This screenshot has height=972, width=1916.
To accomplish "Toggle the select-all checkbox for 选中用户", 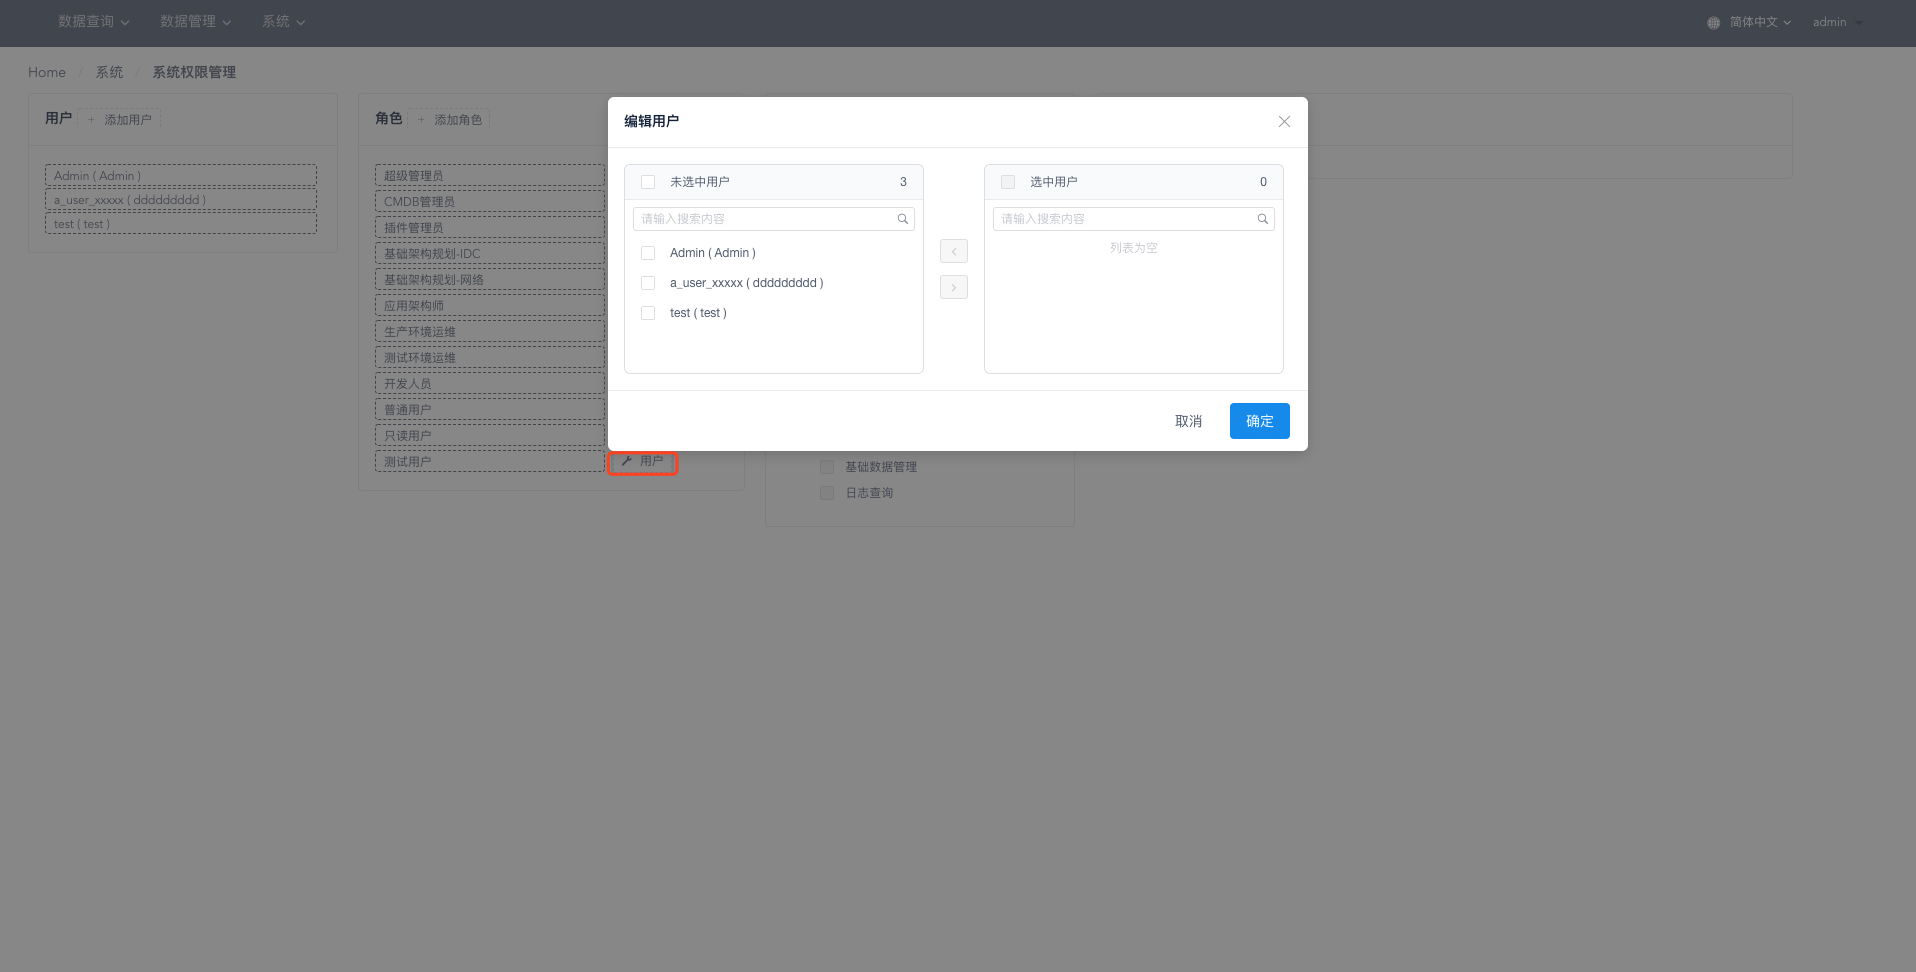I will coord(1008,182).
